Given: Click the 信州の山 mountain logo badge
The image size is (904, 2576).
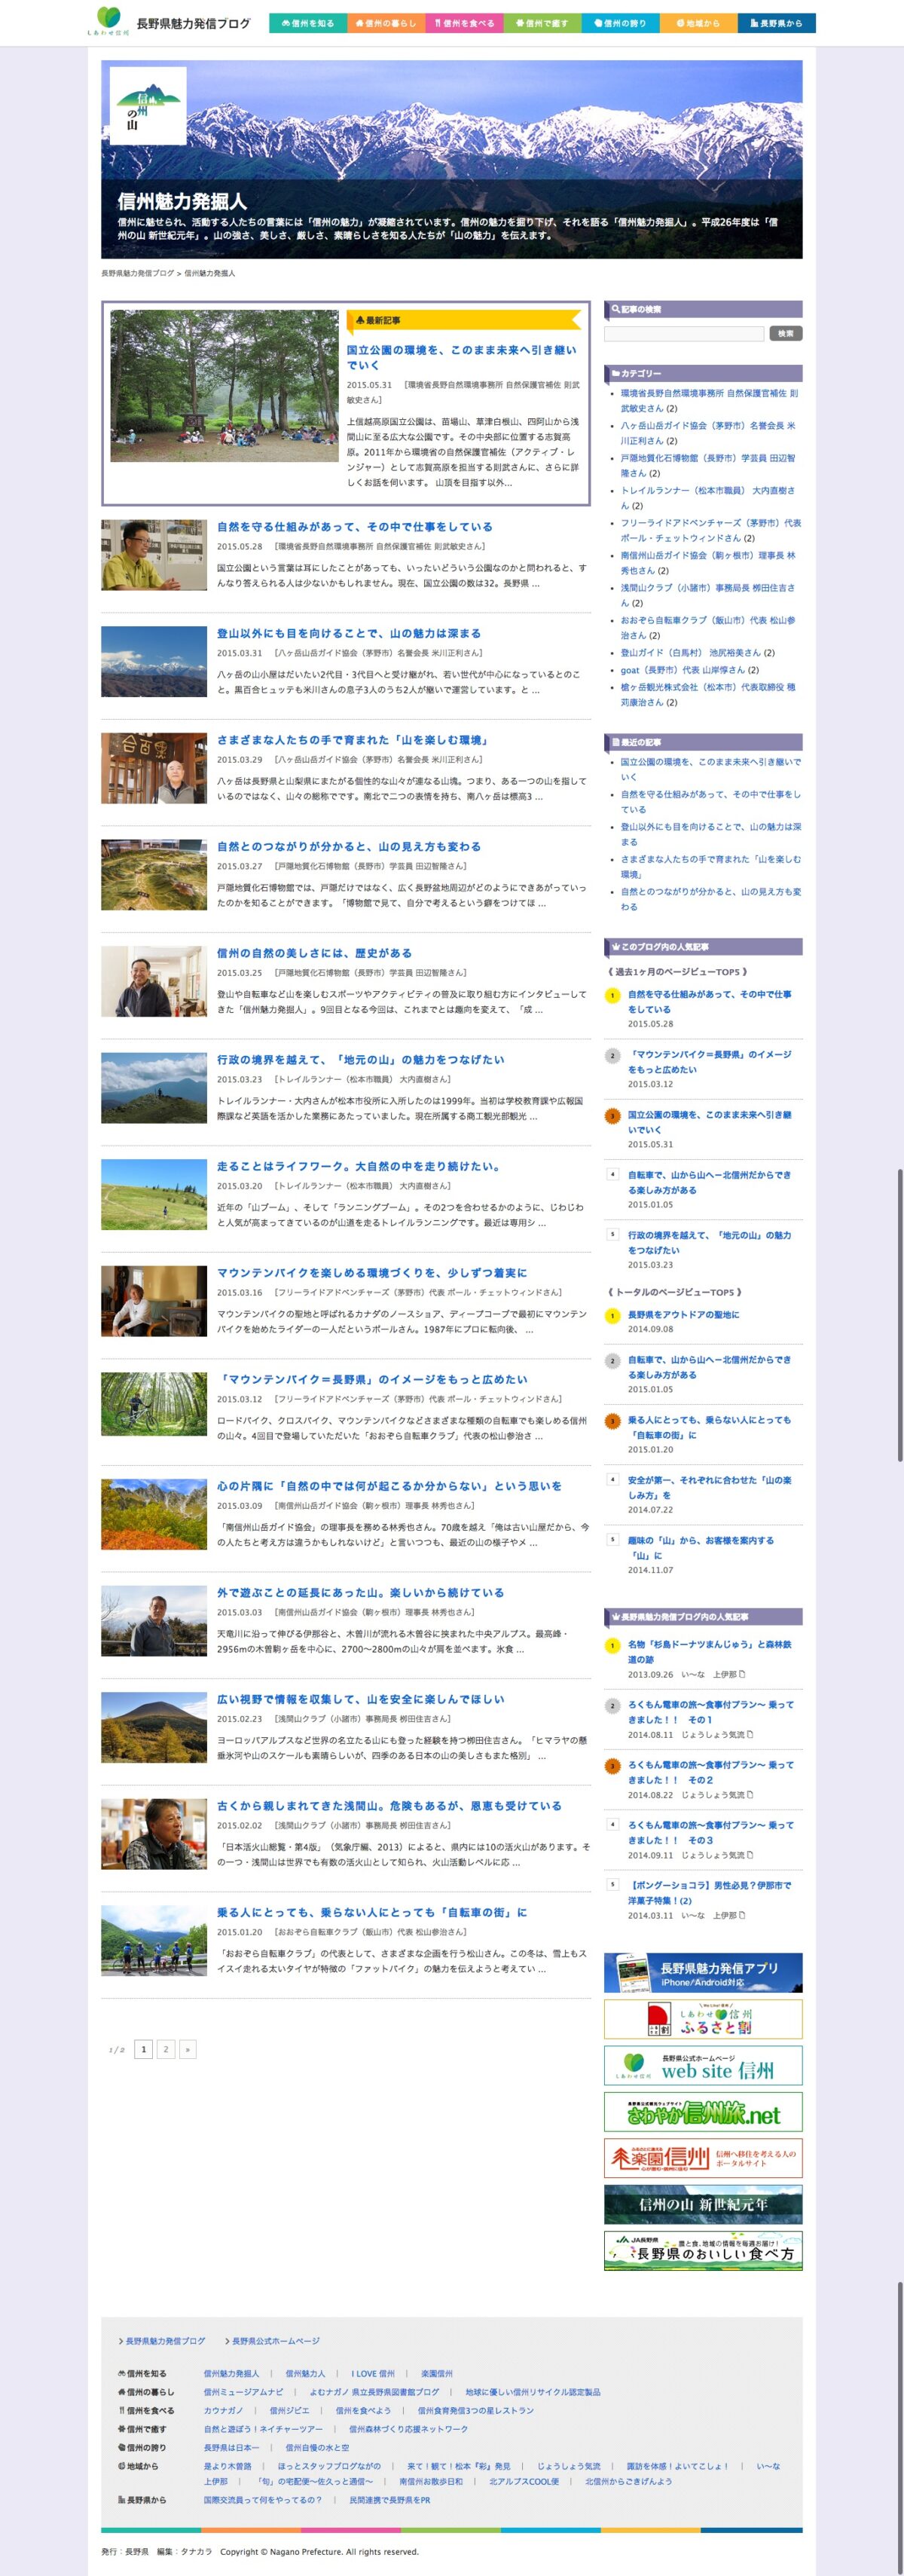Looking at the screenshot, I should (x=147, y=105).
